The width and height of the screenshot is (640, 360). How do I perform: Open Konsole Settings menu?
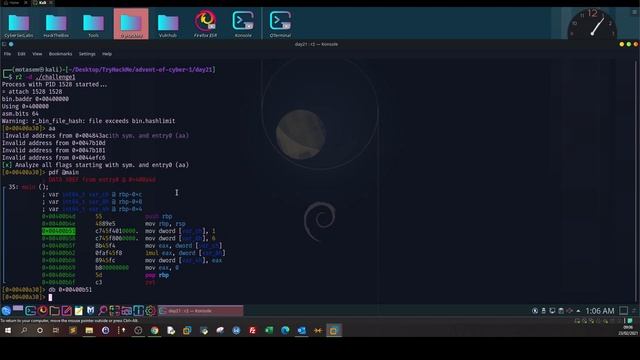pyautogui.click(x=87, y=54)
